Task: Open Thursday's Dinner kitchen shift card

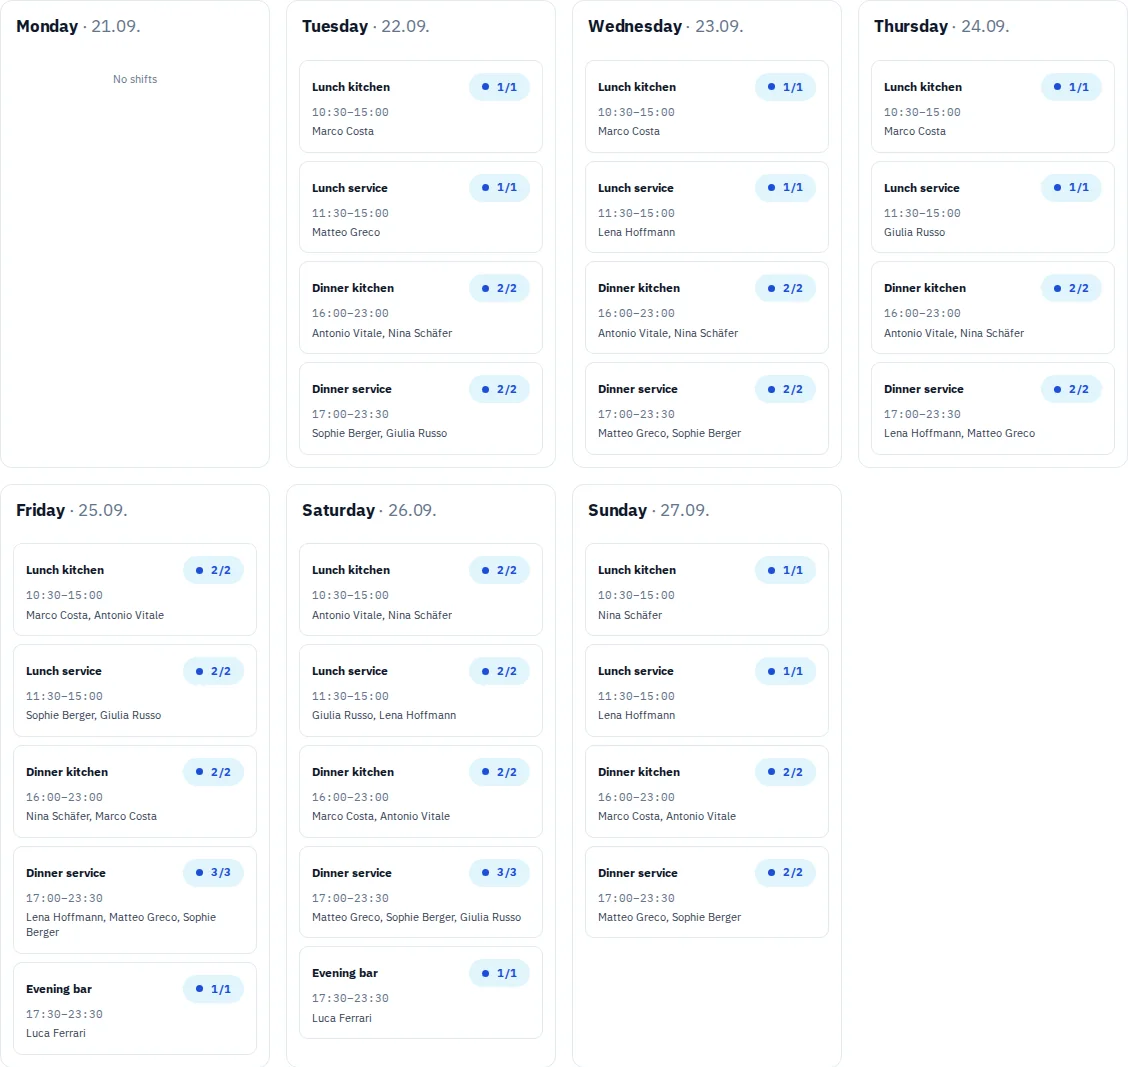Action: click(x=993, y=308)
